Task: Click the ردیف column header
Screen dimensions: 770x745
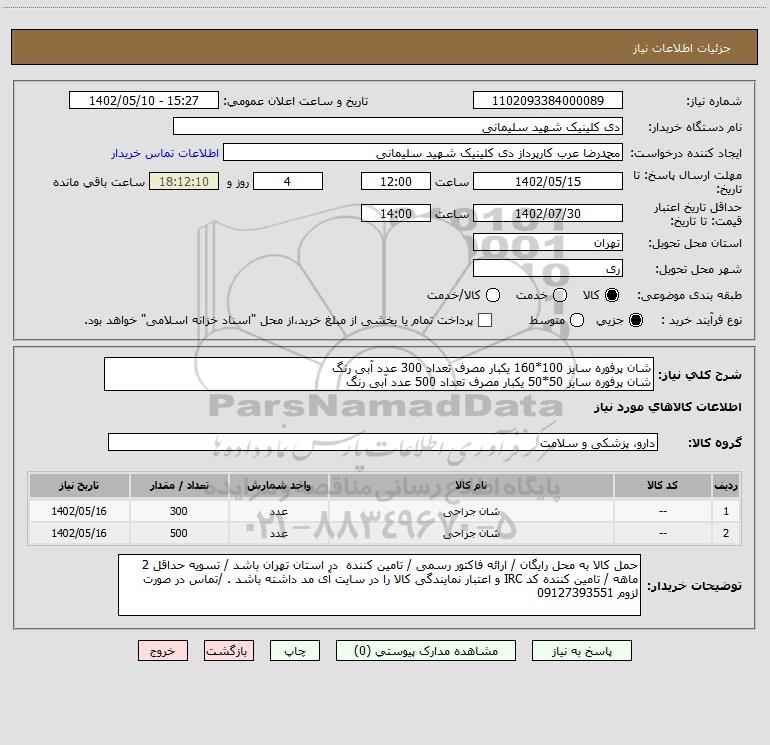Action: [x=726, y=486]
